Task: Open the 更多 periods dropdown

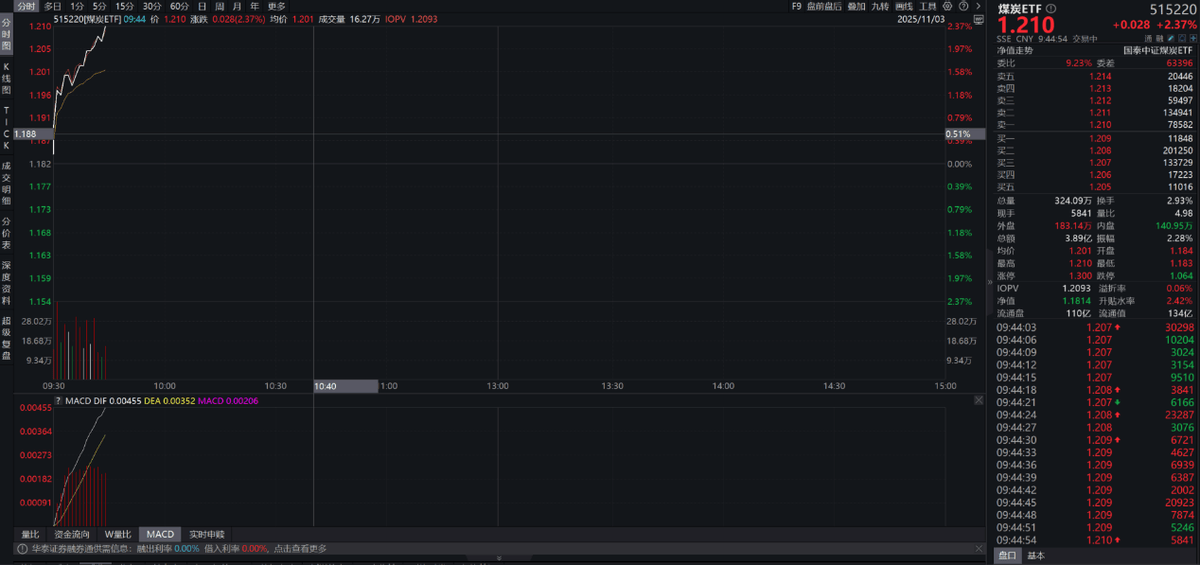Action: [x=277, y=6]
